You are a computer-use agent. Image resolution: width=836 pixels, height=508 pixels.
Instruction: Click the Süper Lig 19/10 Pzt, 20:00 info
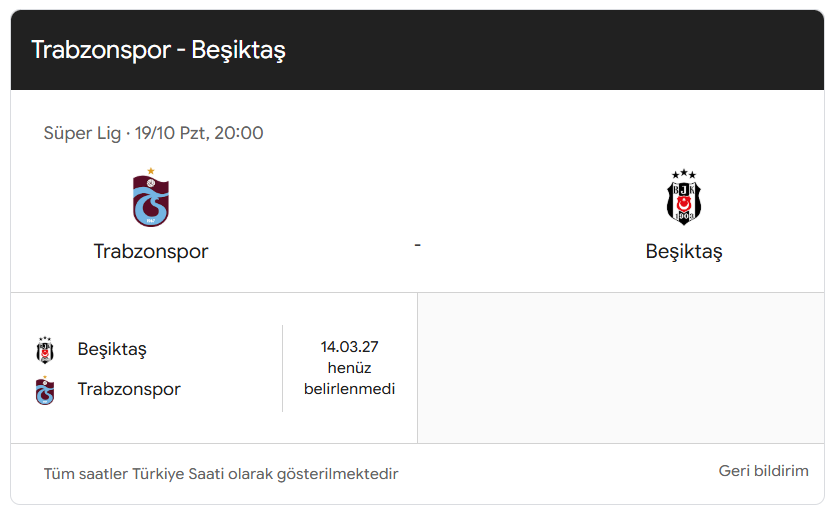point(154,133)
